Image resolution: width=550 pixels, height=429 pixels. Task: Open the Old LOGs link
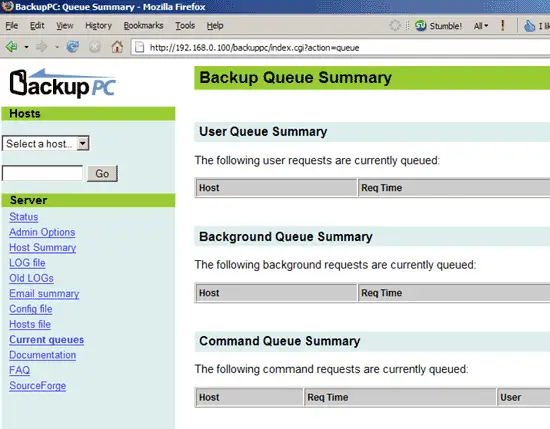tap(31, 278)
